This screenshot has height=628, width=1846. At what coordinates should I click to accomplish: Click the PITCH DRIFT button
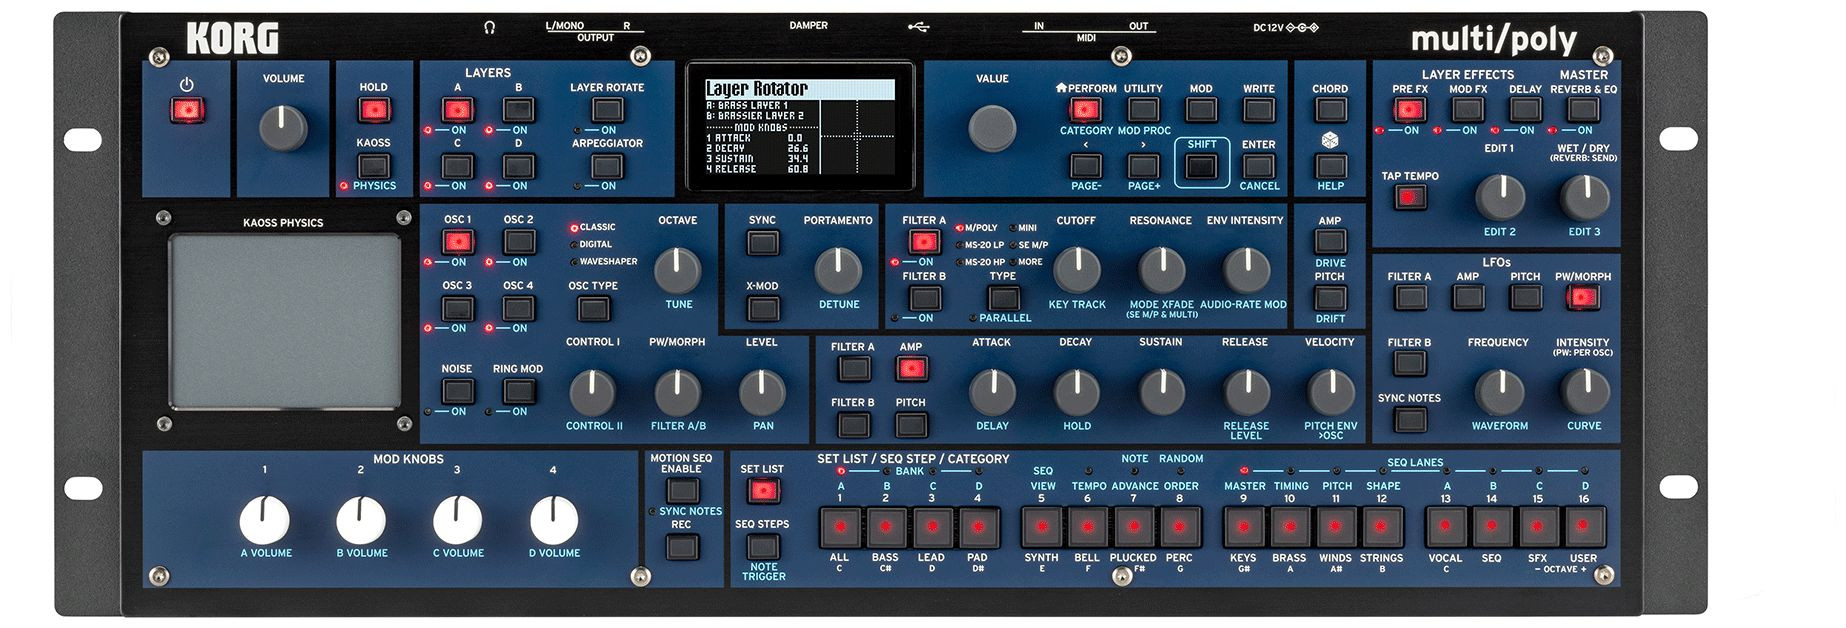tap(1329, 297)
